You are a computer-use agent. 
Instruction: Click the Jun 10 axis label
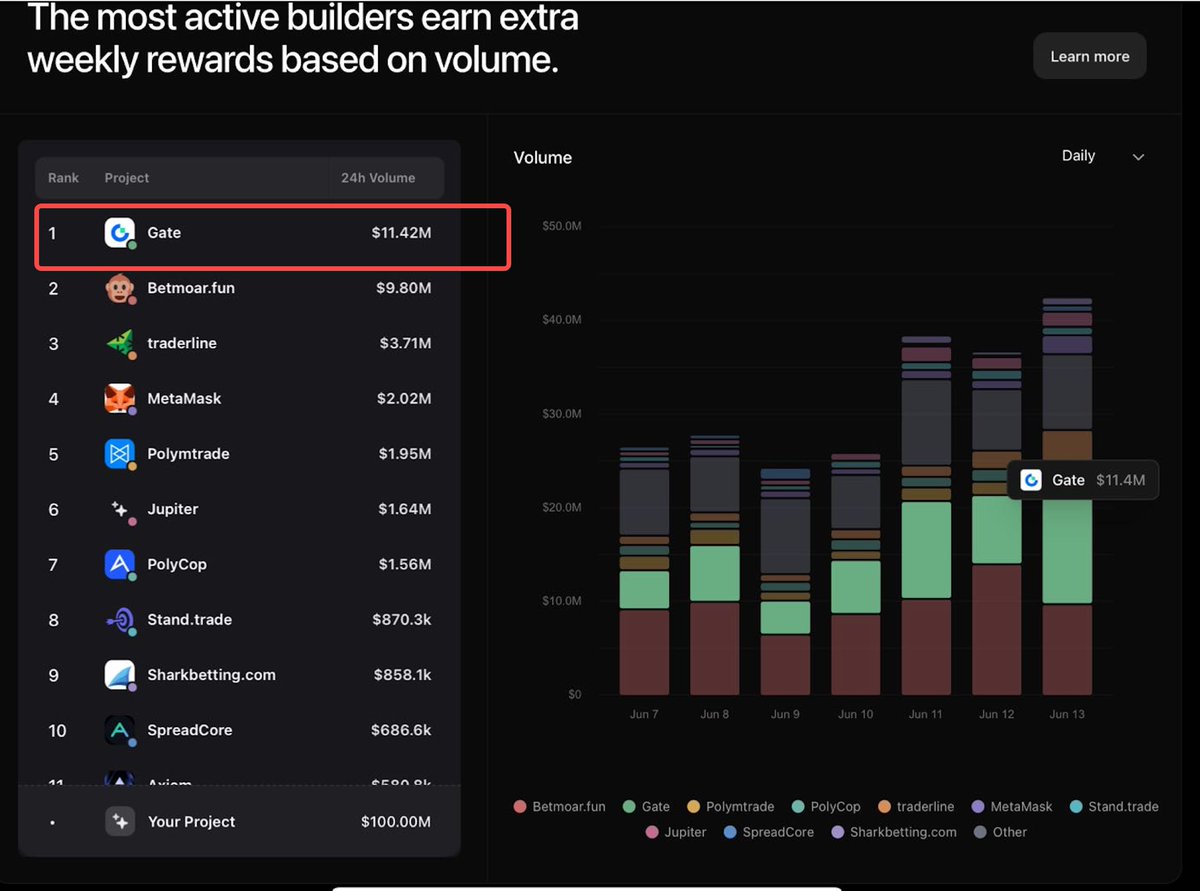856,714
